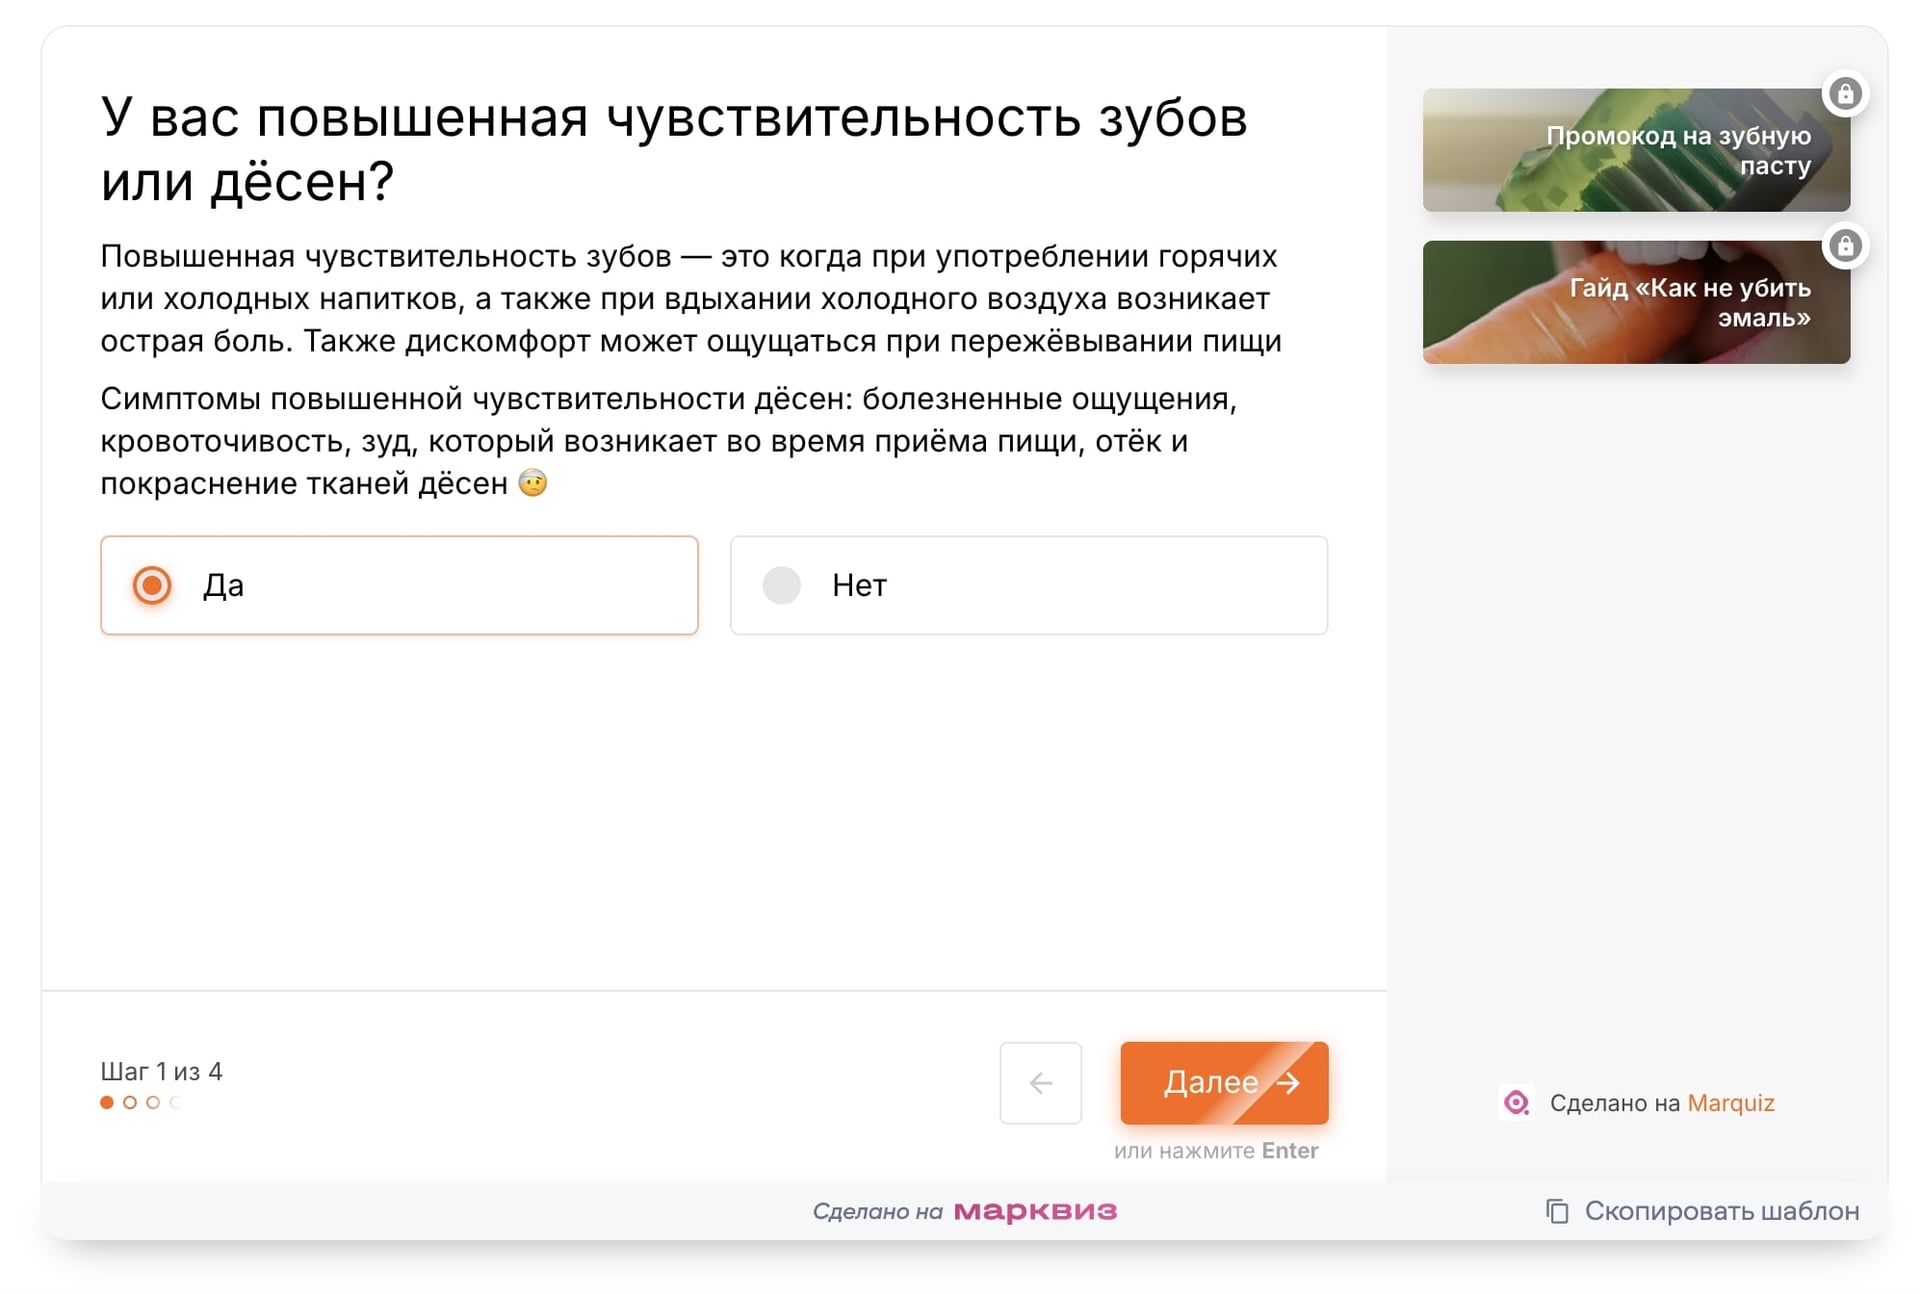Click the back arrow button
The height and width of the screenshot is (1294, 1920).
(1041, 1083)
